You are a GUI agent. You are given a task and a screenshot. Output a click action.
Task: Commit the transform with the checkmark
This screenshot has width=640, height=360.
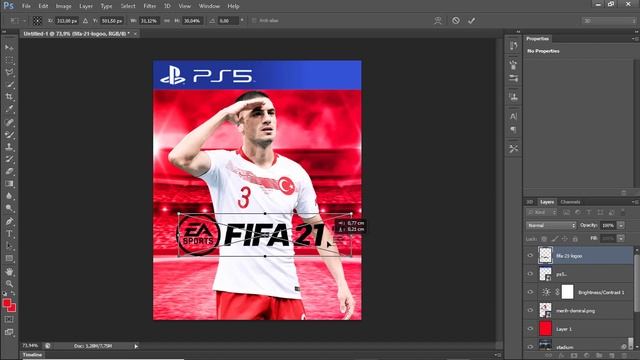click(471, 20)
